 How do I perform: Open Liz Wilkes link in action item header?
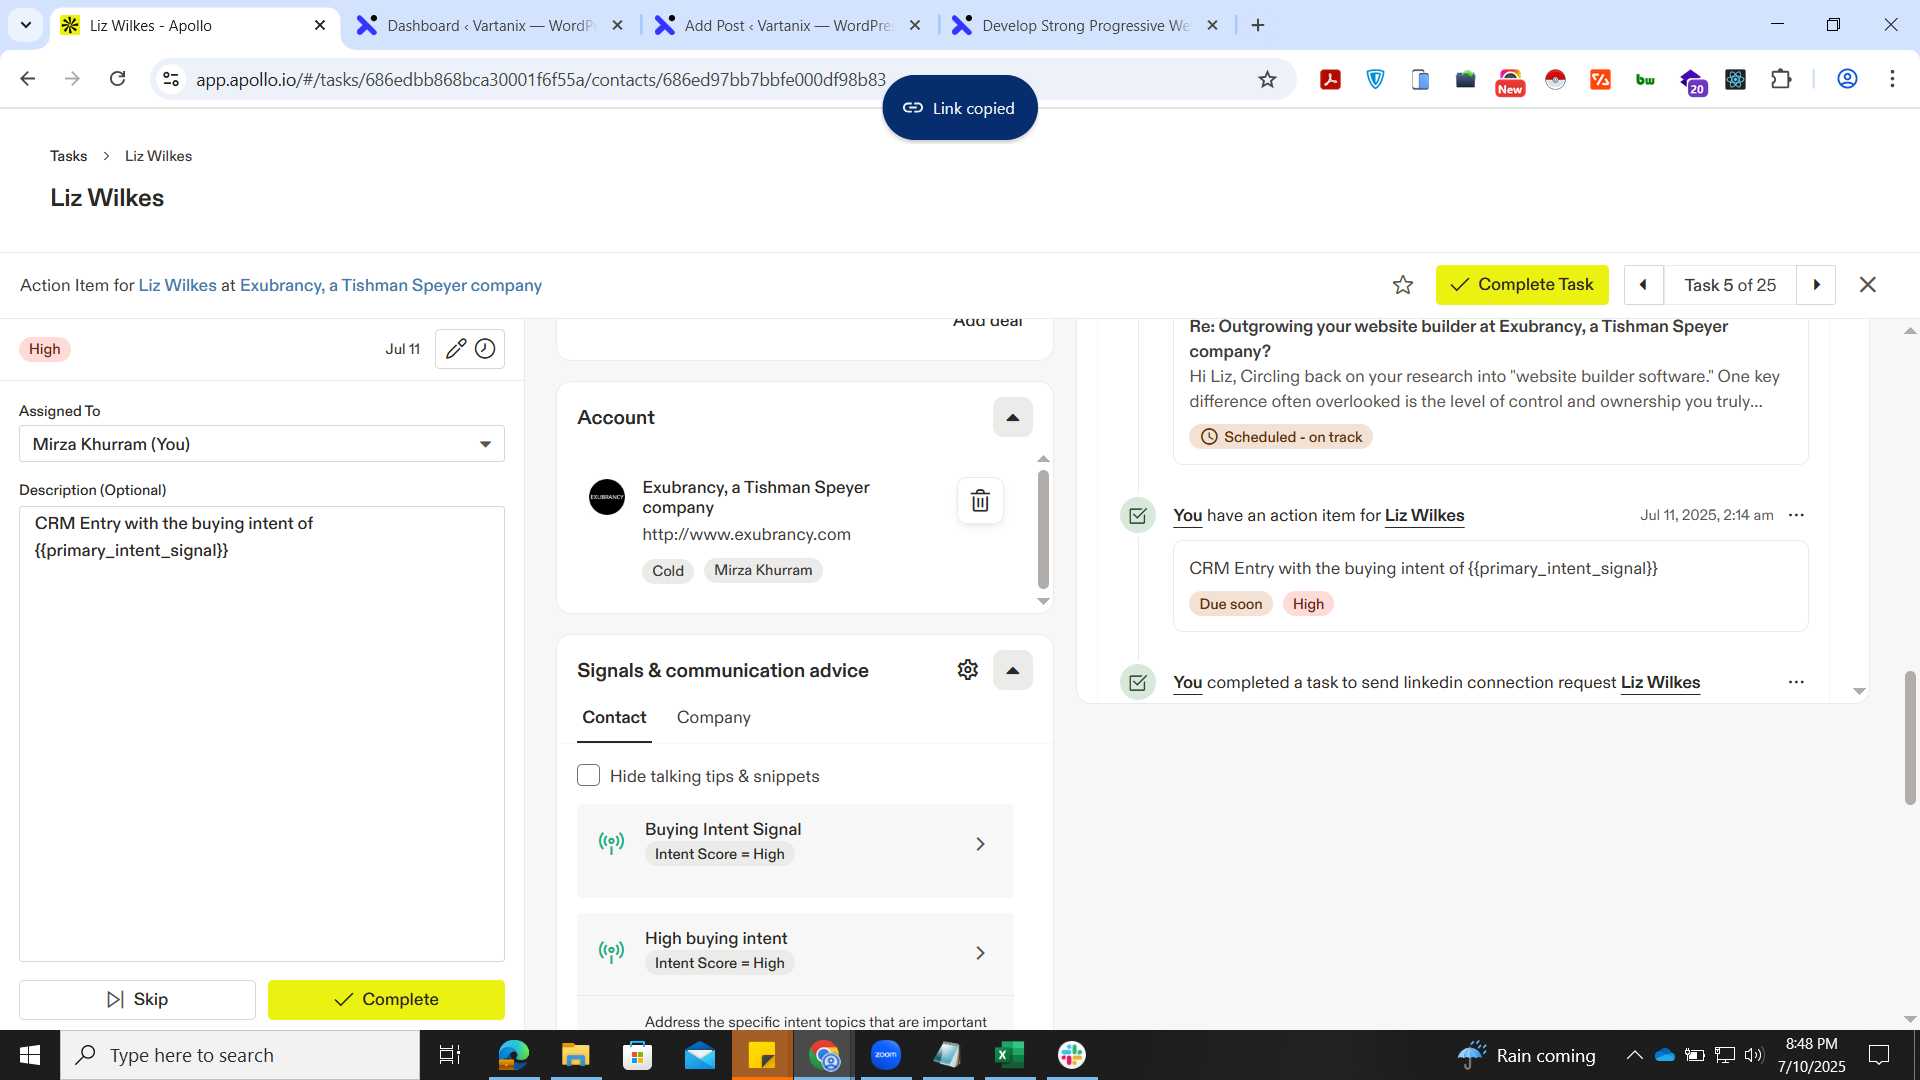[177, 285]
